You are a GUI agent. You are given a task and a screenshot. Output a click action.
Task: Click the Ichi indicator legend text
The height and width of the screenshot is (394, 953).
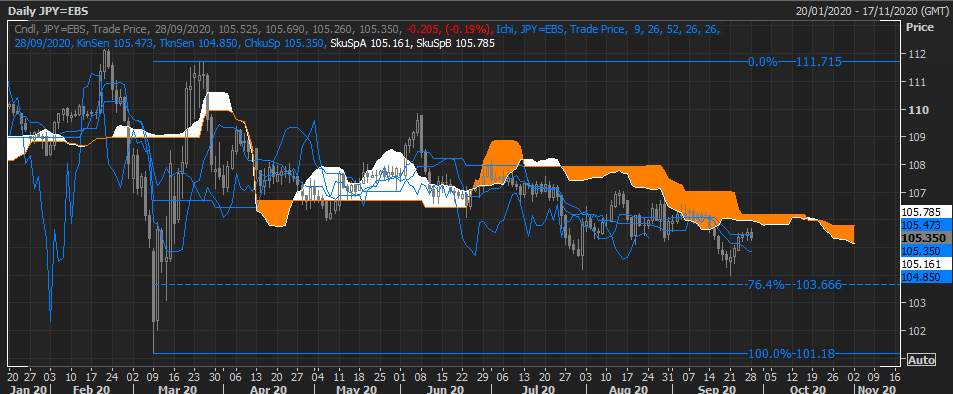(x=505, y=29)
